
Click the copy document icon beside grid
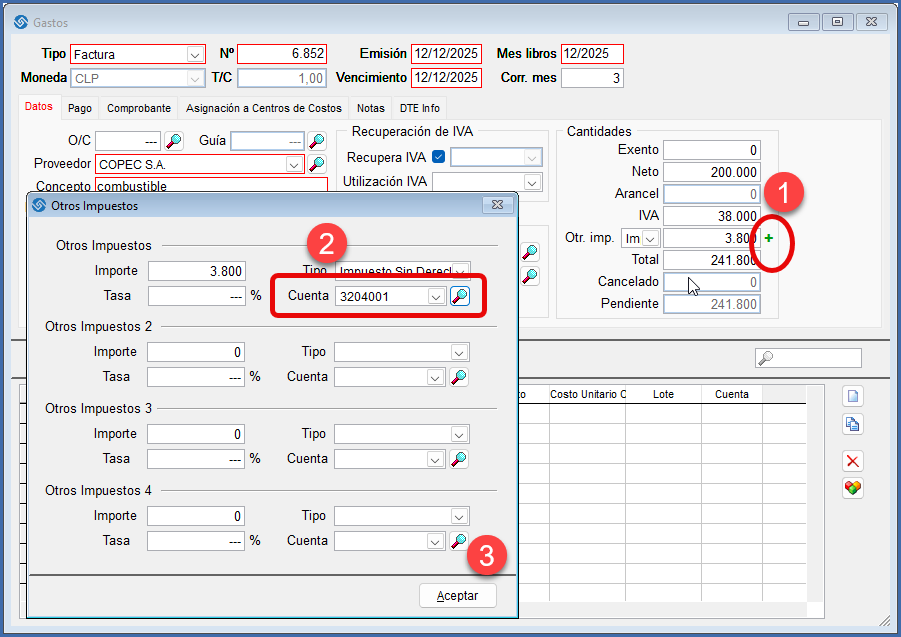tap(853, 424)
